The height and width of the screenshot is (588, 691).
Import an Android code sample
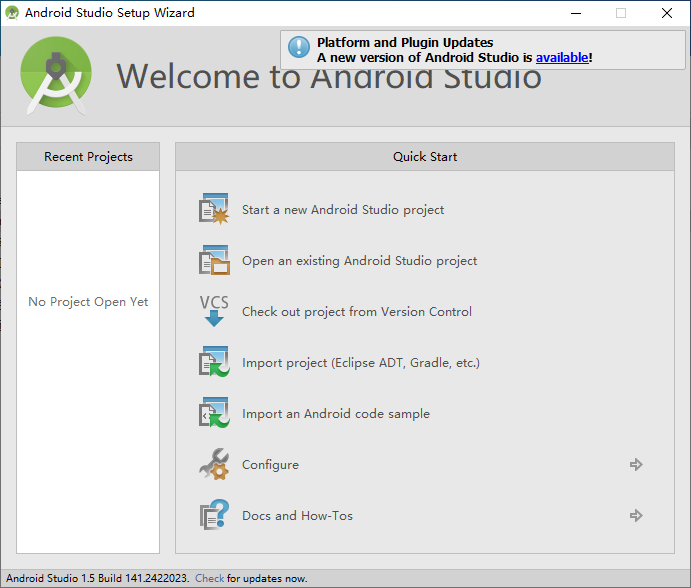tap(336, 414)
